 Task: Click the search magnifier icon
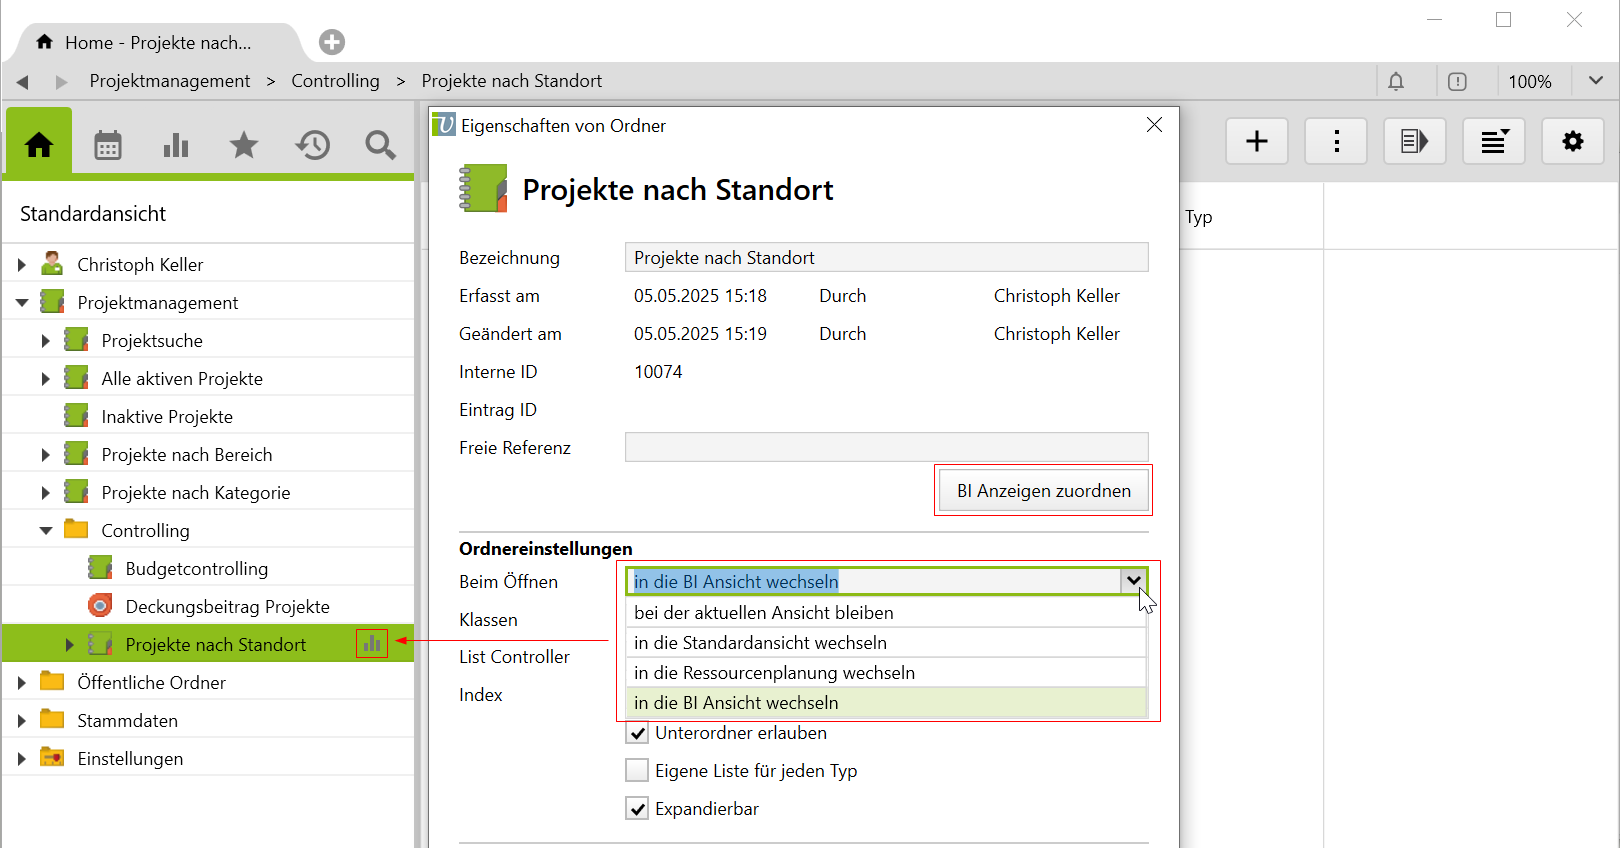coord(380,146)
